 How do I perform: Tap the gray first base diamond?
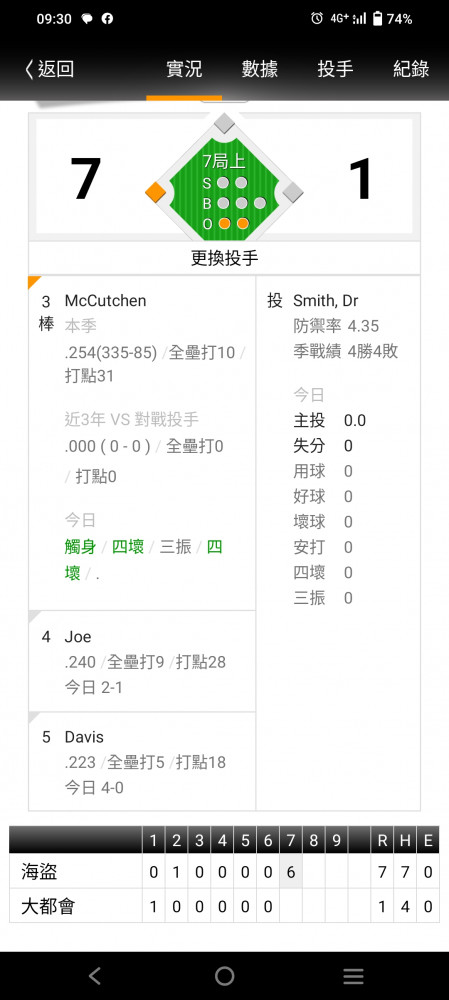tap(292, 191)
